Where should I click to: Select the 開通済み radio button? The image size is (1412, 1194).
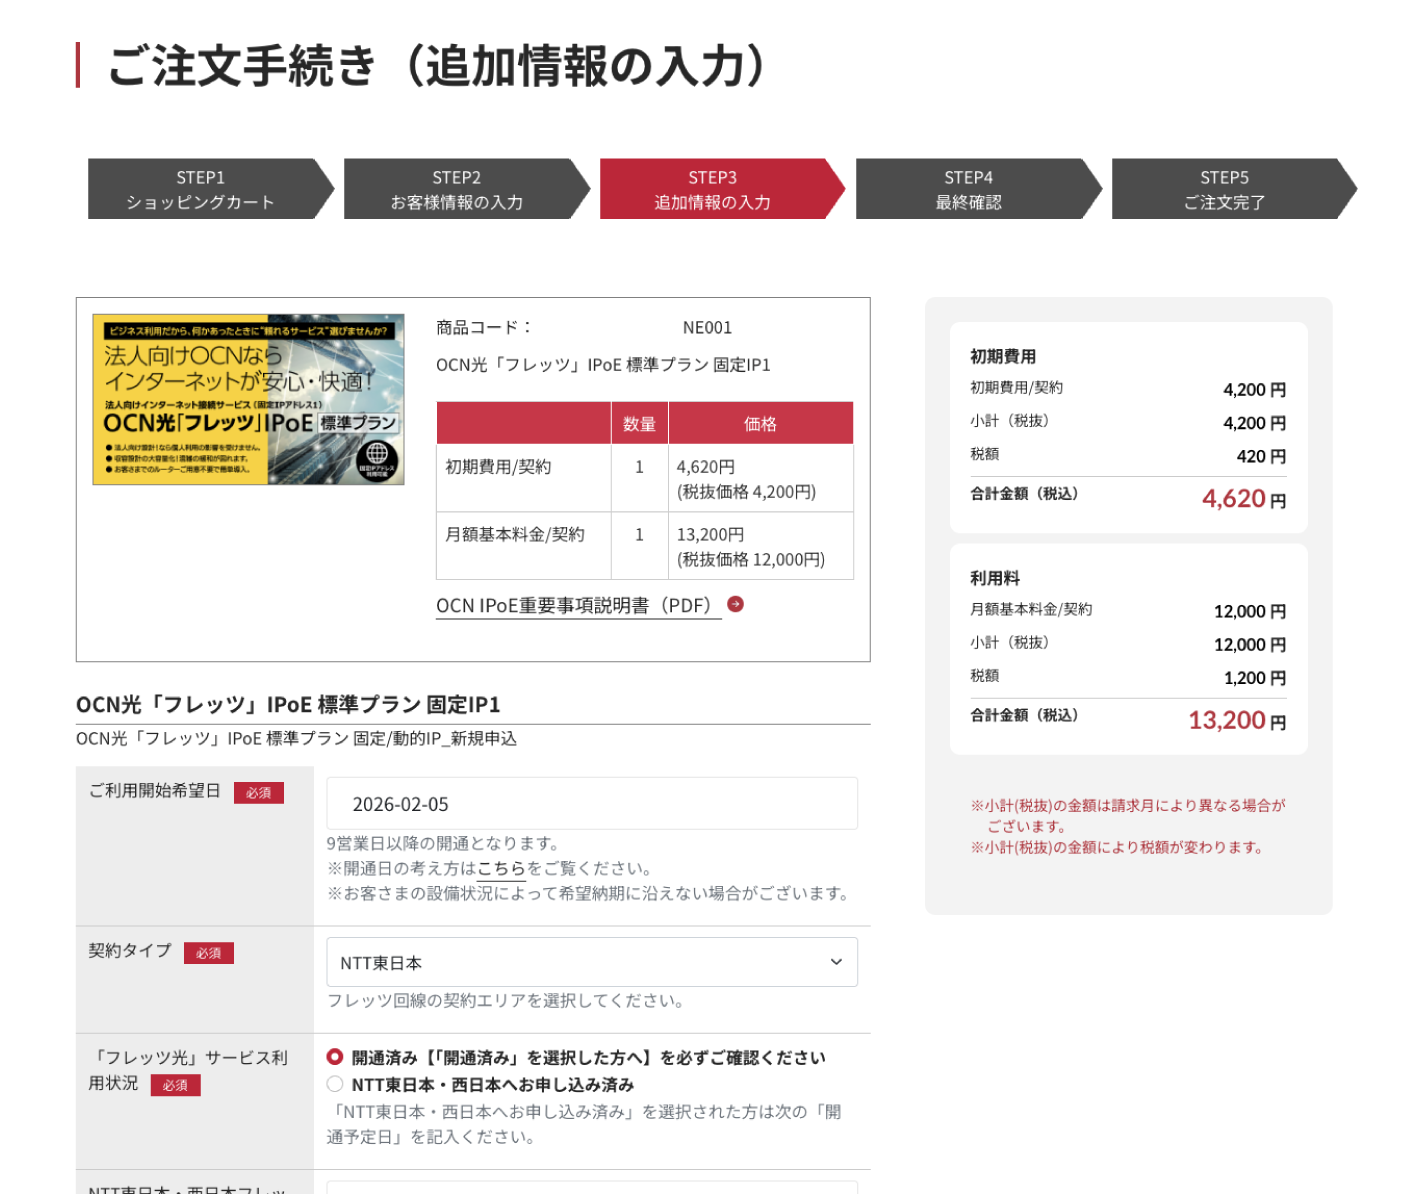click(334, 1057)
